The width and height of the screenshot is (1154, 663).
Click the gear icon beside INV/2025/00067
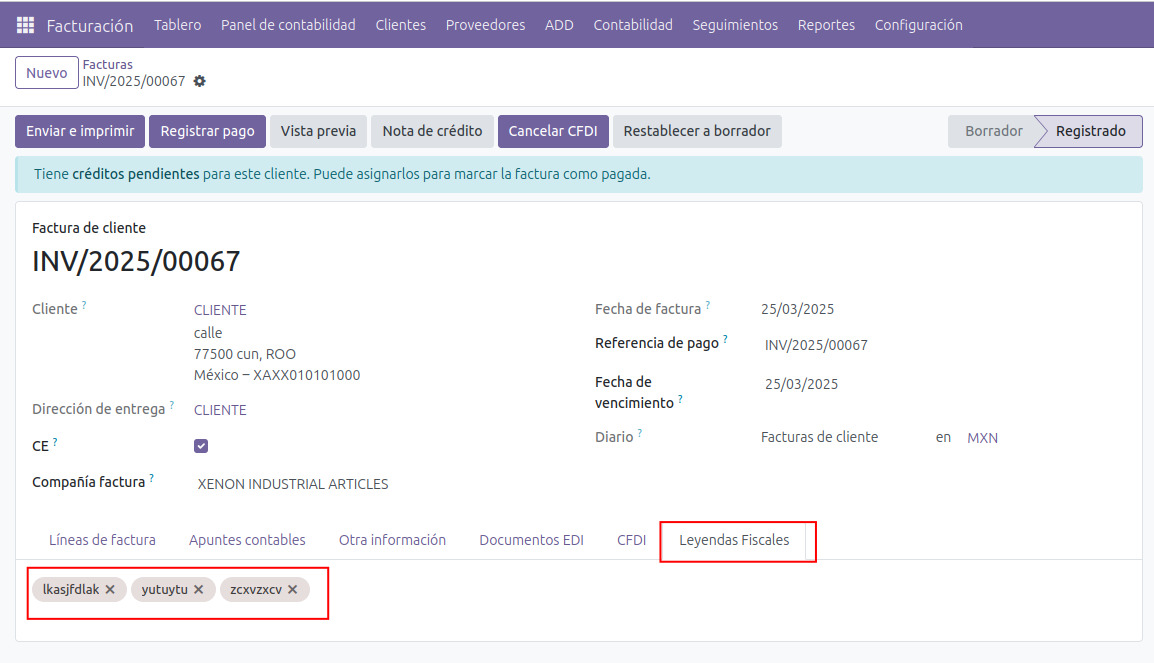click(199, 81)
